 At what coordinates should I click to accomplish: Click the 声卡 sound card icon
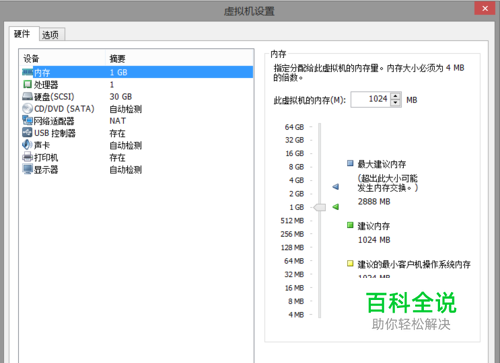tap(27, 145)
